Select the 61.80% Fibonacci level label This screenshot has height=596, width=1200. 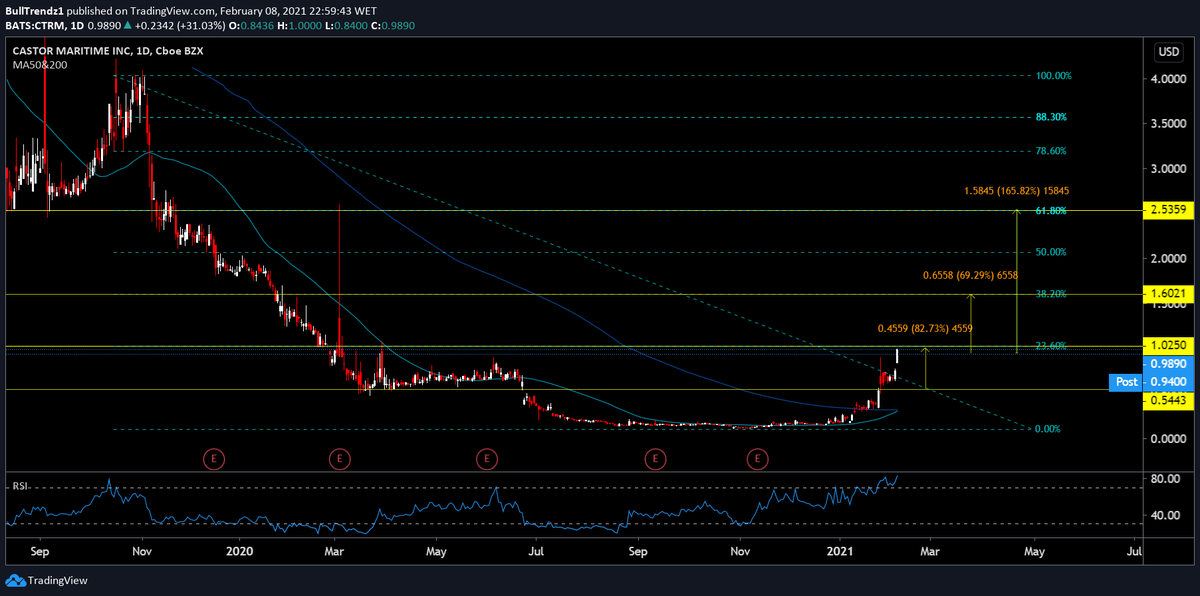point(1051,211)
